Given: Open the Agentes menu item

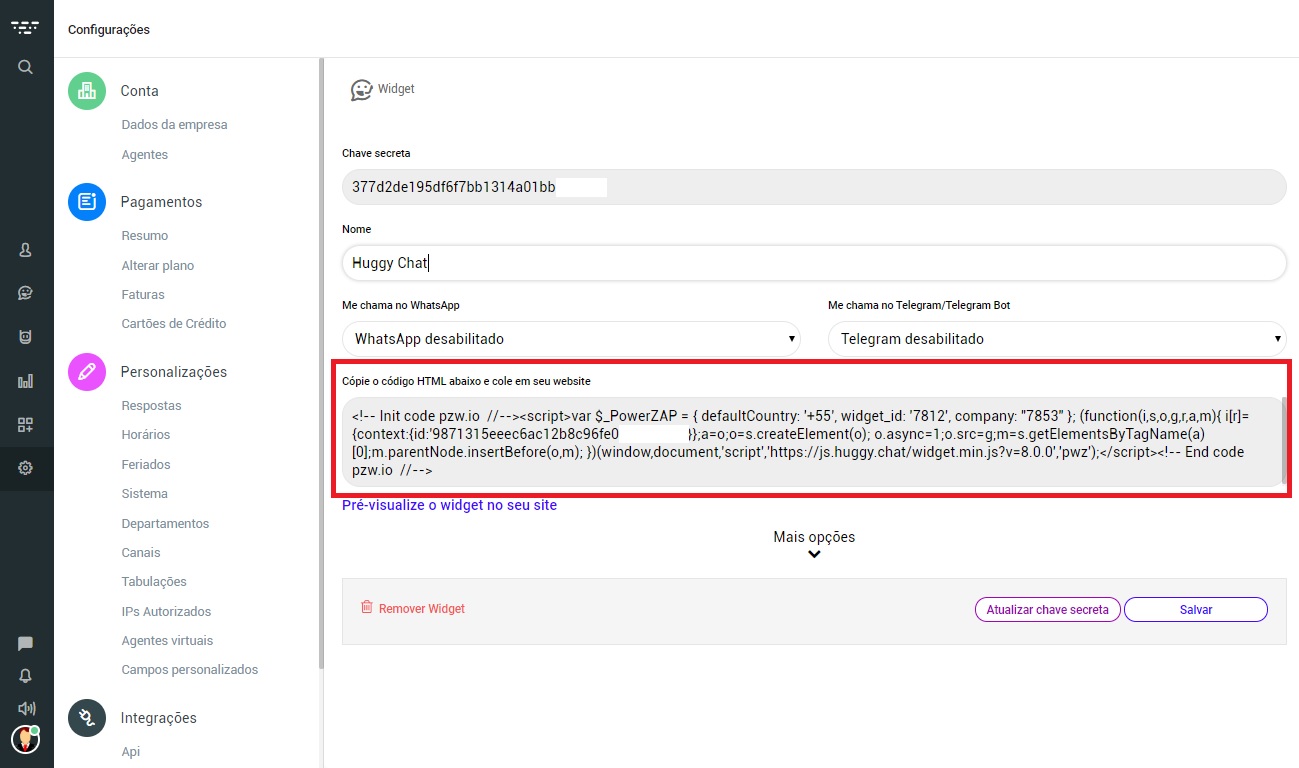Looking at the screenshot, I should pyautogui.click(x=144, y=155).
